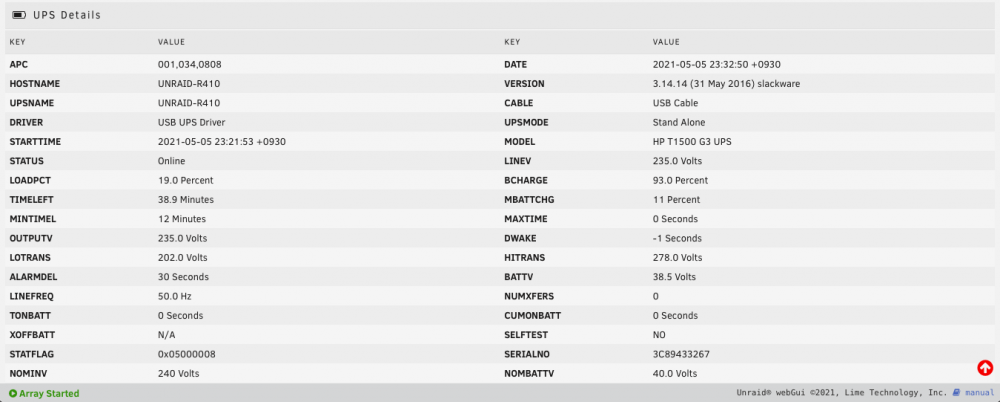Click the BCHARGE 93.0 Percent value

[680, 181]
